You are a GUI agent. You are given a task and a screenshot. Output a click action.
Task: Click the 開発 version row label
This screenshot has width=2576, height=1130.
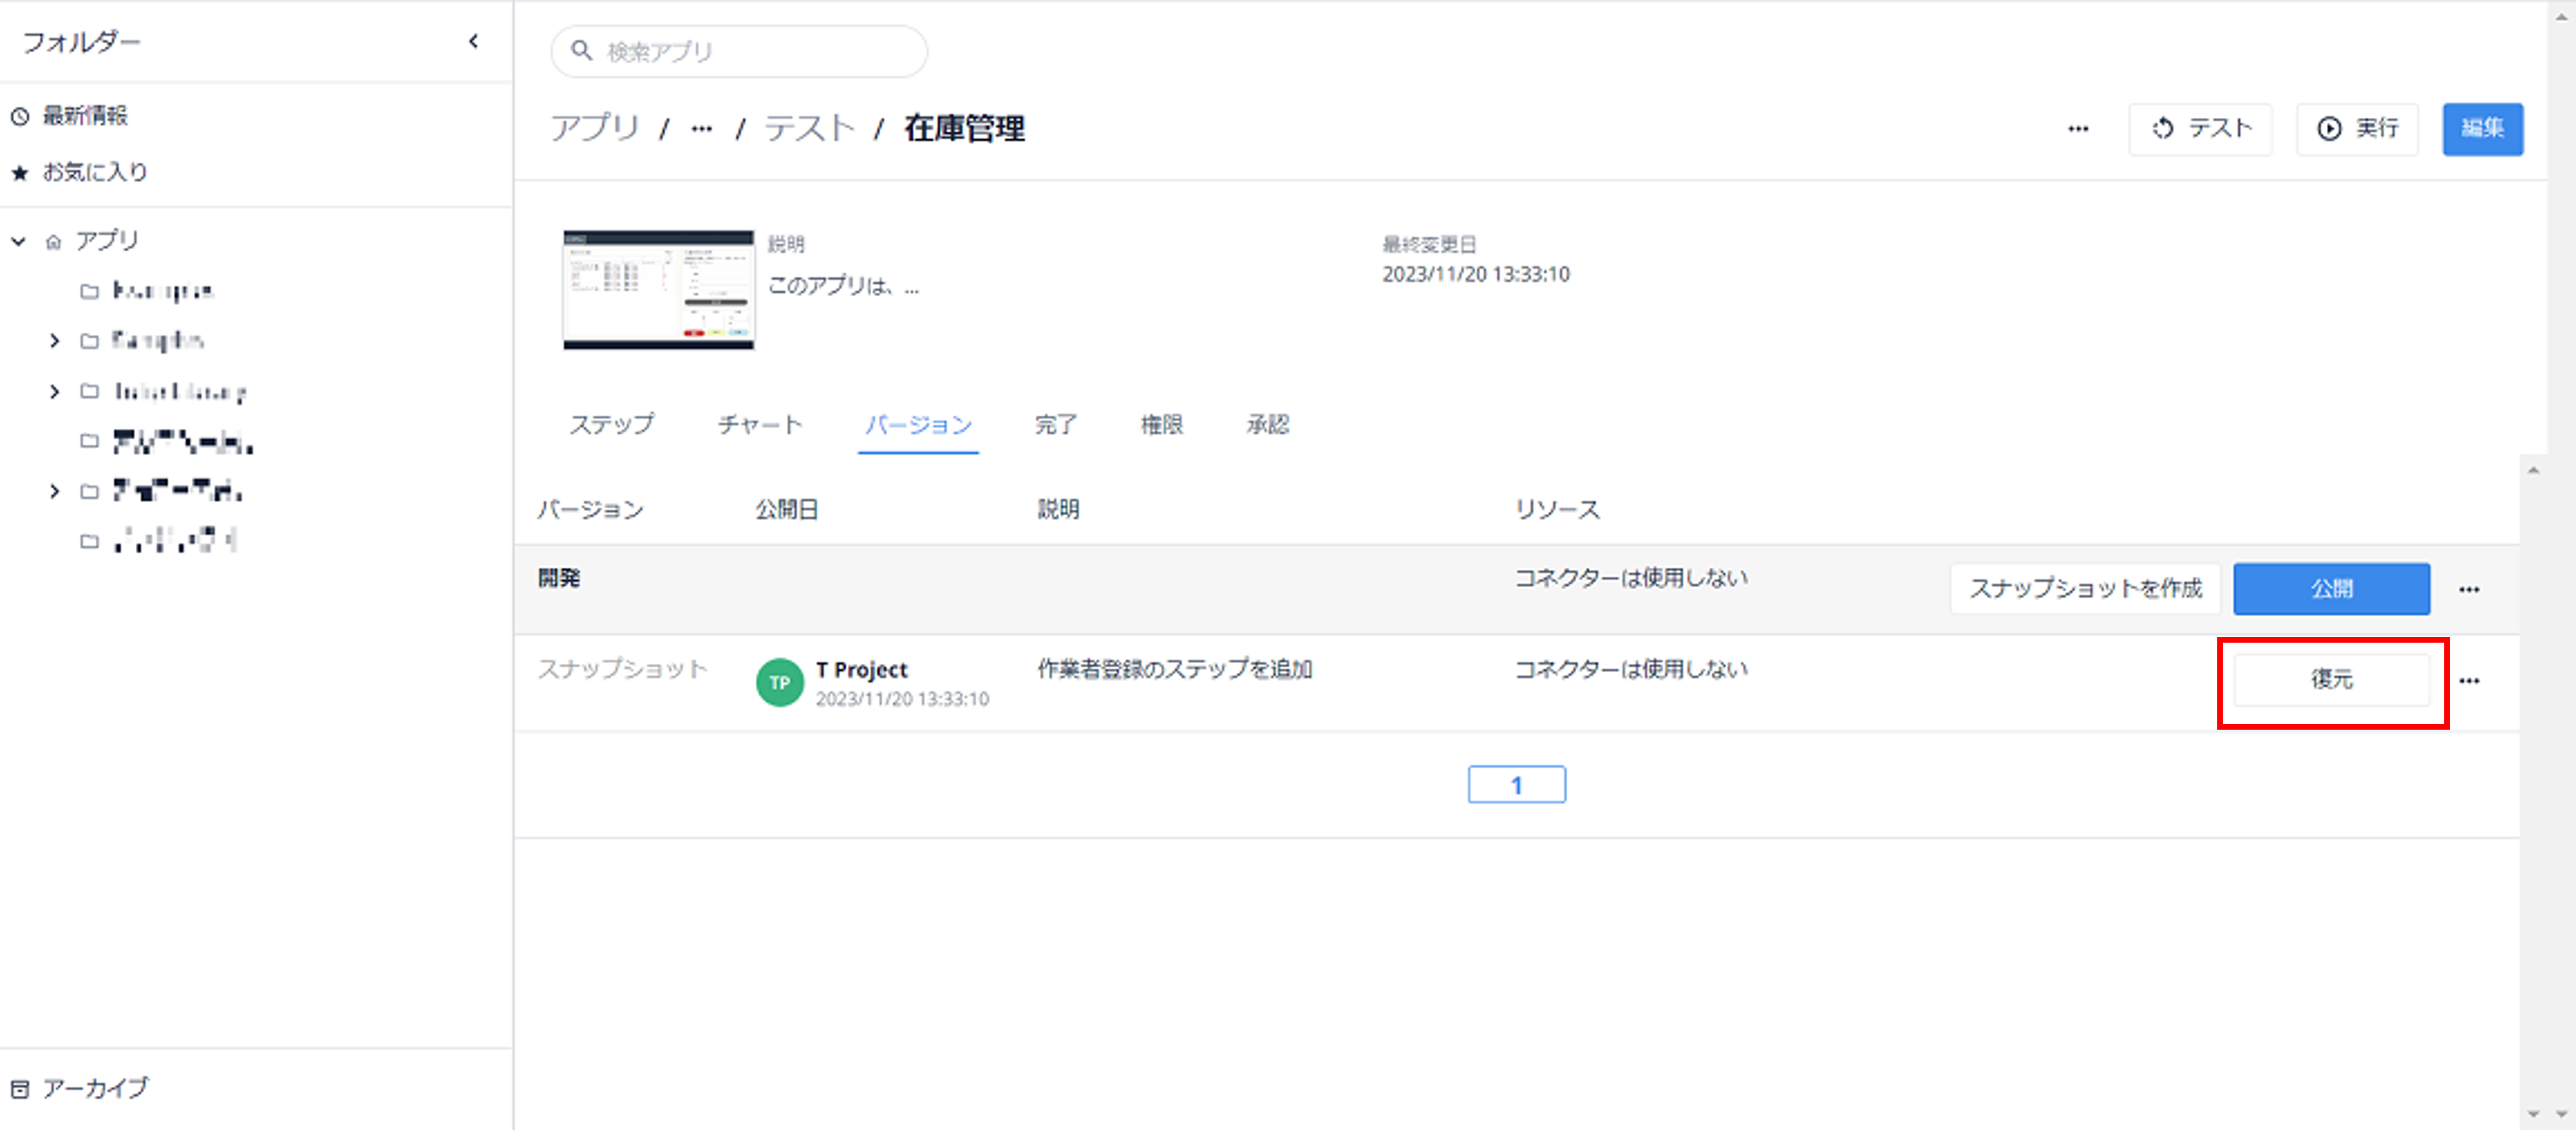click(x=559, y=578)
